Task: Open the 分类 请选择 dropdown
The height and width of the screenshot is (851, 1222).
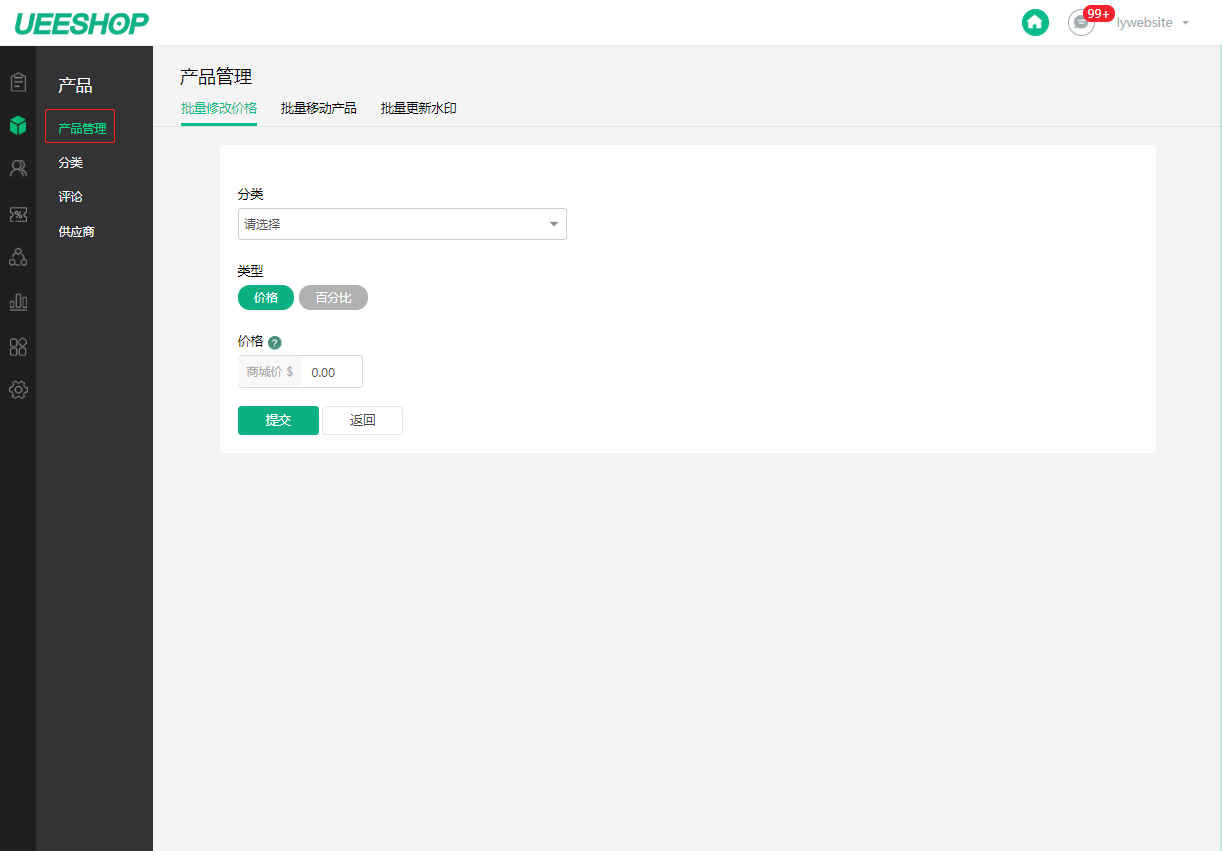Action: click(x=402, y=224)
